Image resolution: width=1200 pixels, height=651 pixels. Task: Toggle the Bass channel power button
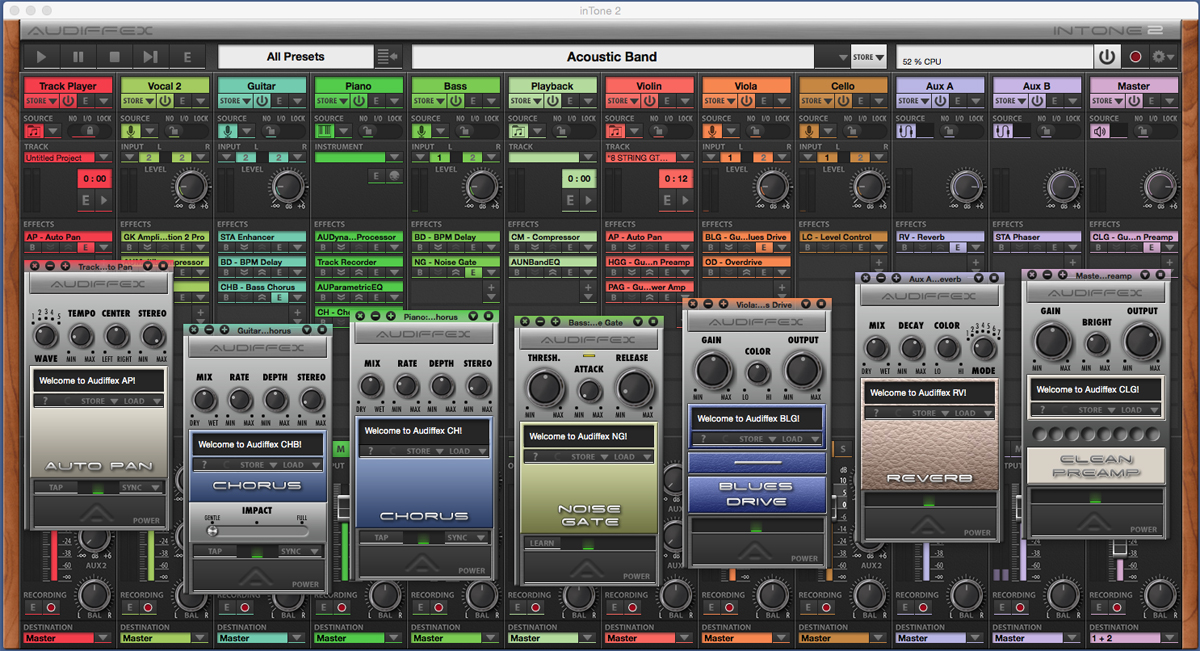tap(457, 101)
